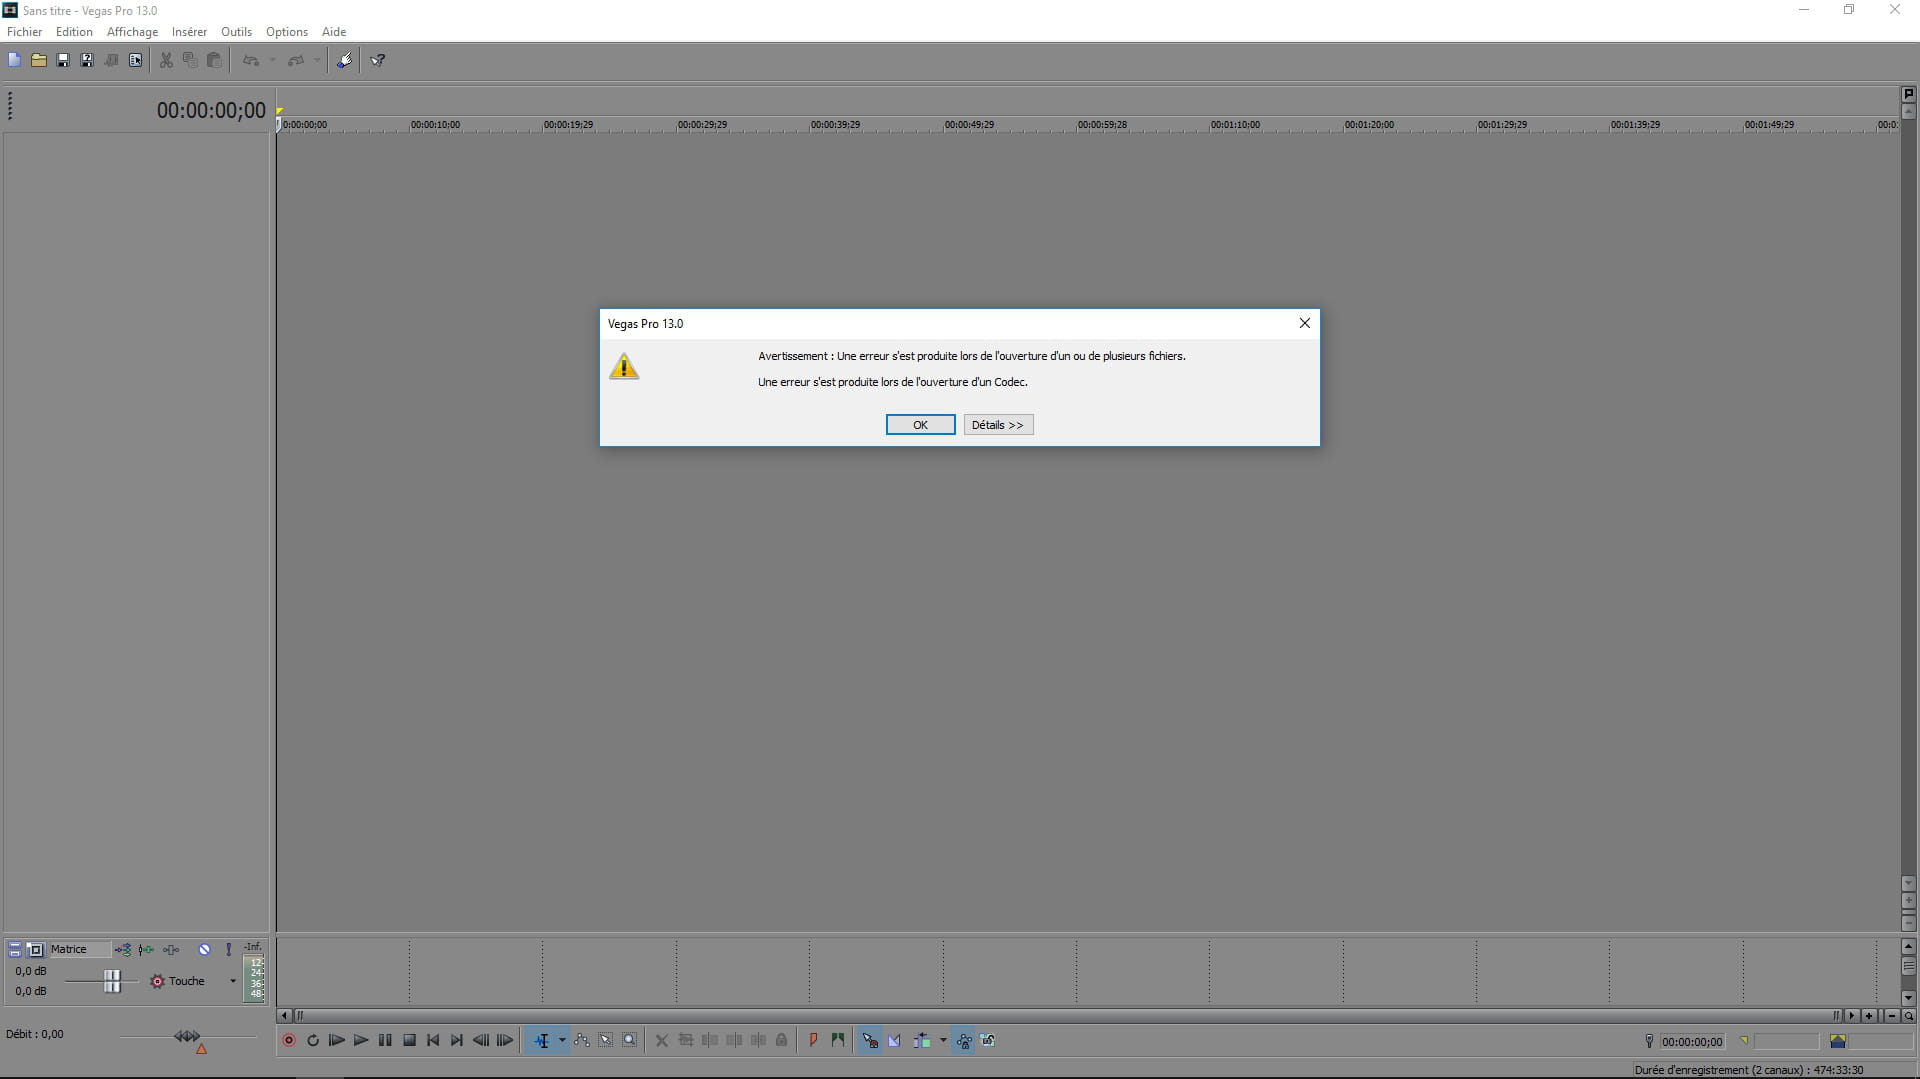Go to project start button

pyautogui.click(x=433, y=1040)
